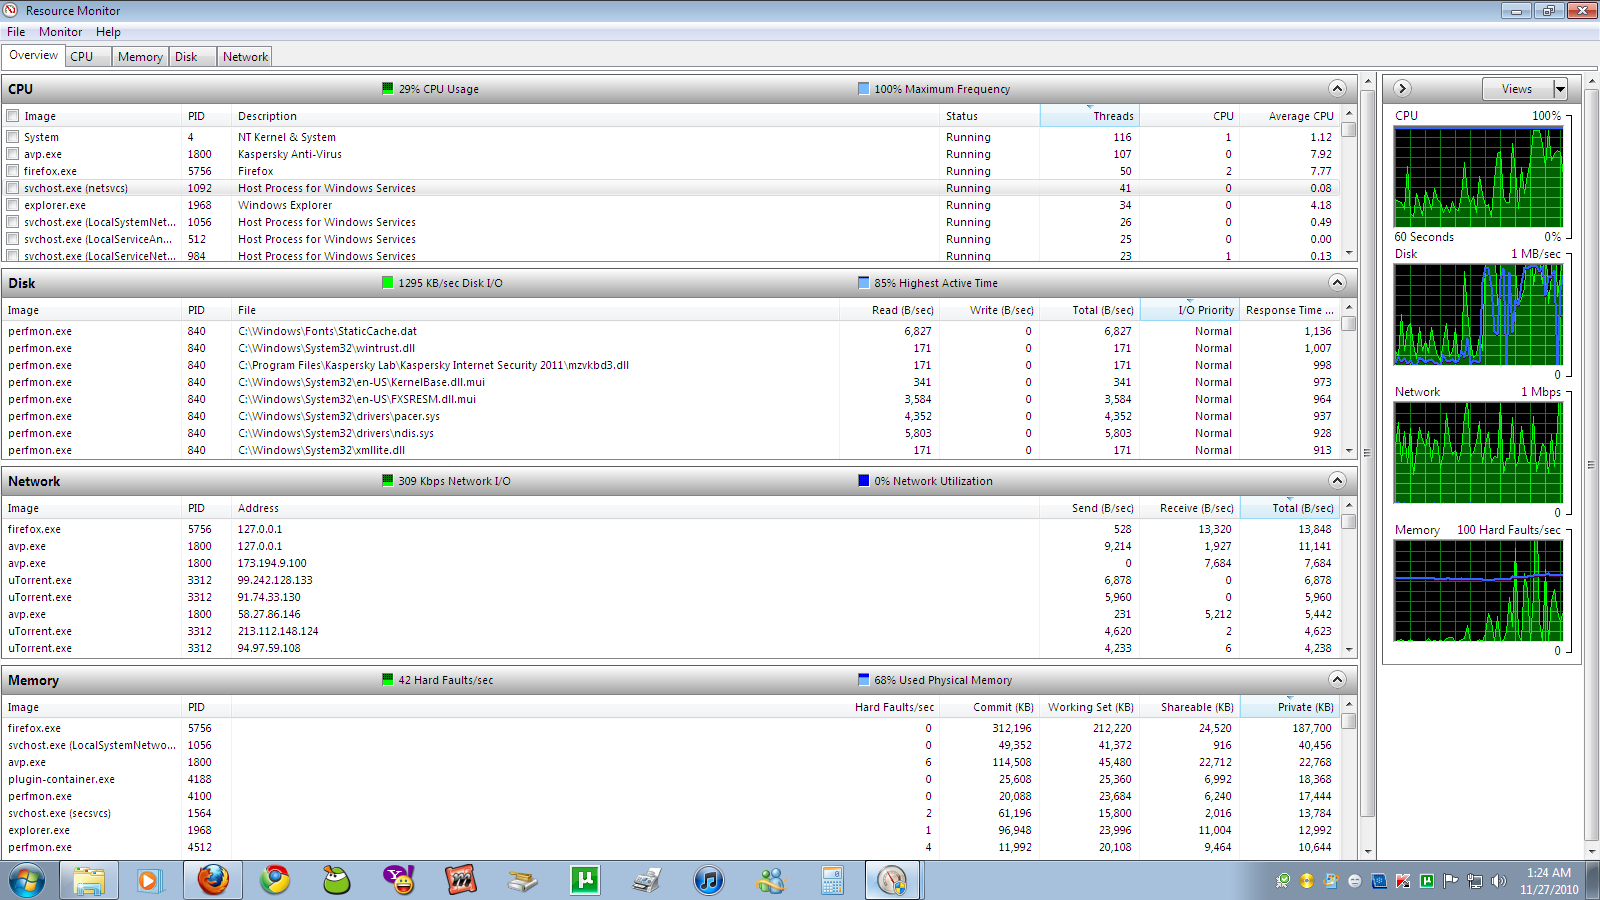
Task: Launch Calculator from the taskbar
Action: click(830, 881)
